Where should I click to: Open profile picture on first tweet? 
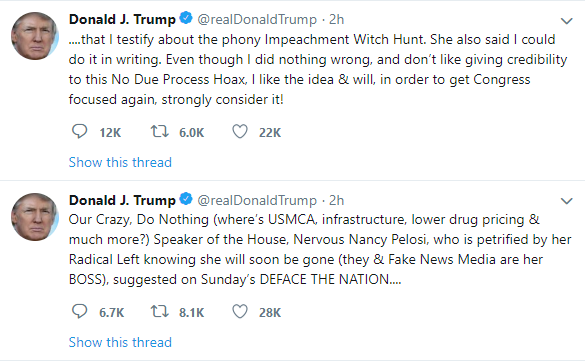click(35, 36)
